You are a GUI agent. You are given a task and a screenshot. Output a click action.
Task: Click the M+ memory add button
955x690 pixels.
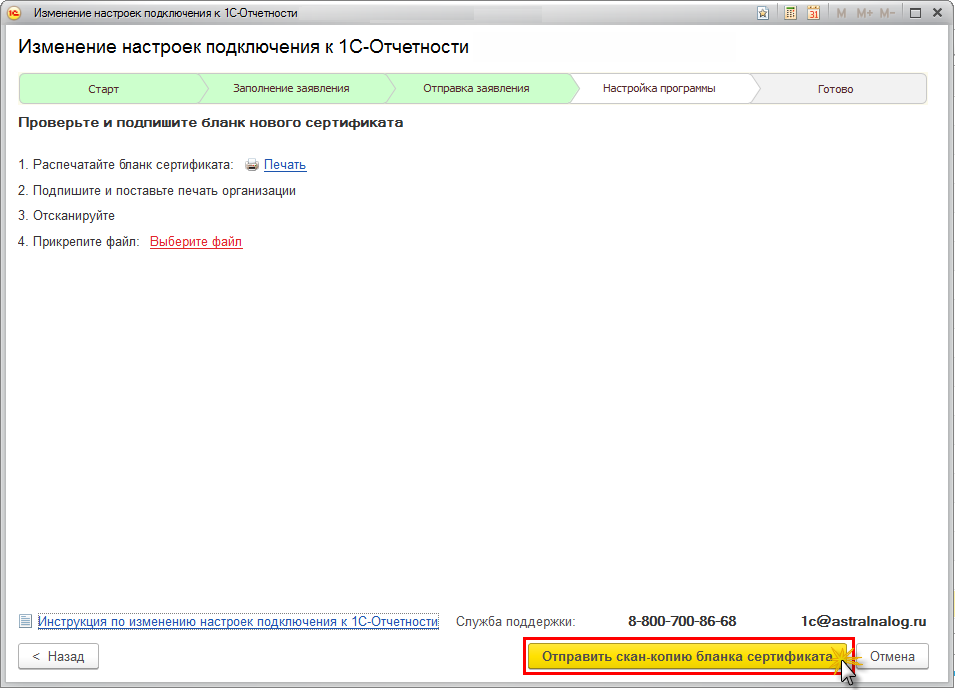click(864, 13)
